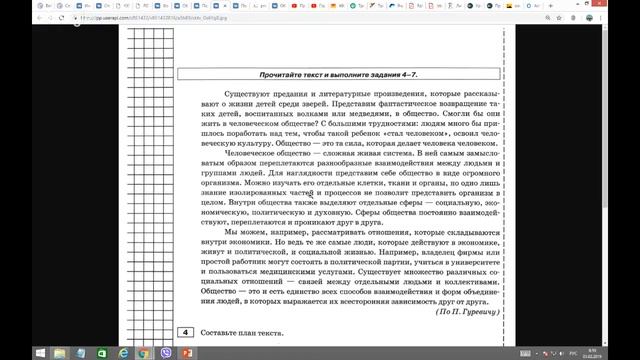The image size is (640, 360).
Task: Bookmark this page with the star icon
Action: click(559, 18)
